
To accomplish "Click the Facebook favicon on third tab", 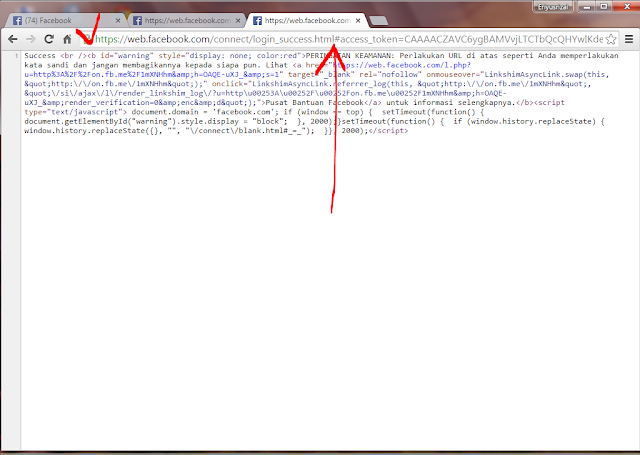I will click(x=257, y=20).
